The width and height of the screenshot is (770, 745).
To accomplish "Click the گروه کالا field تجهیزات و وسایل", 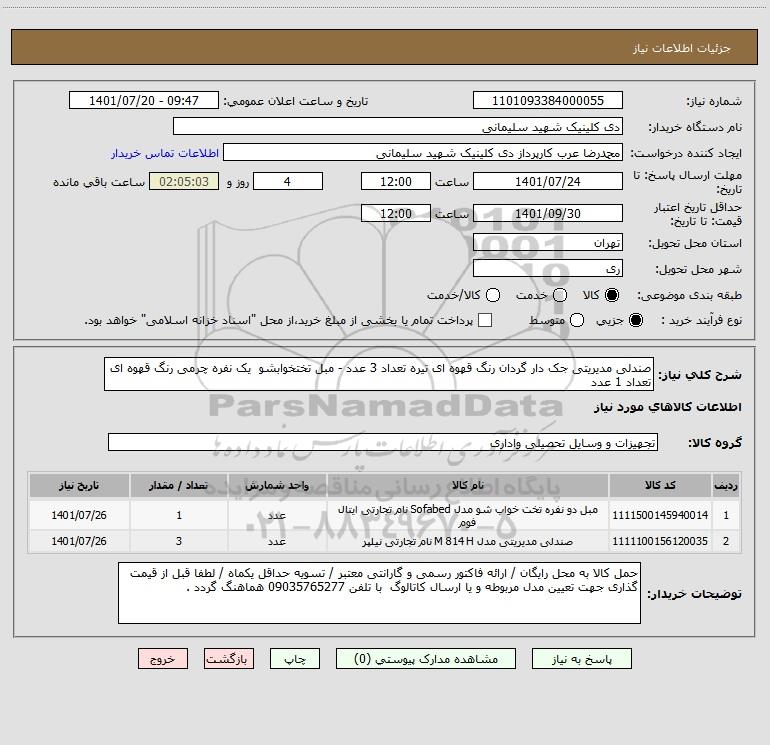I will pos(383,442).
